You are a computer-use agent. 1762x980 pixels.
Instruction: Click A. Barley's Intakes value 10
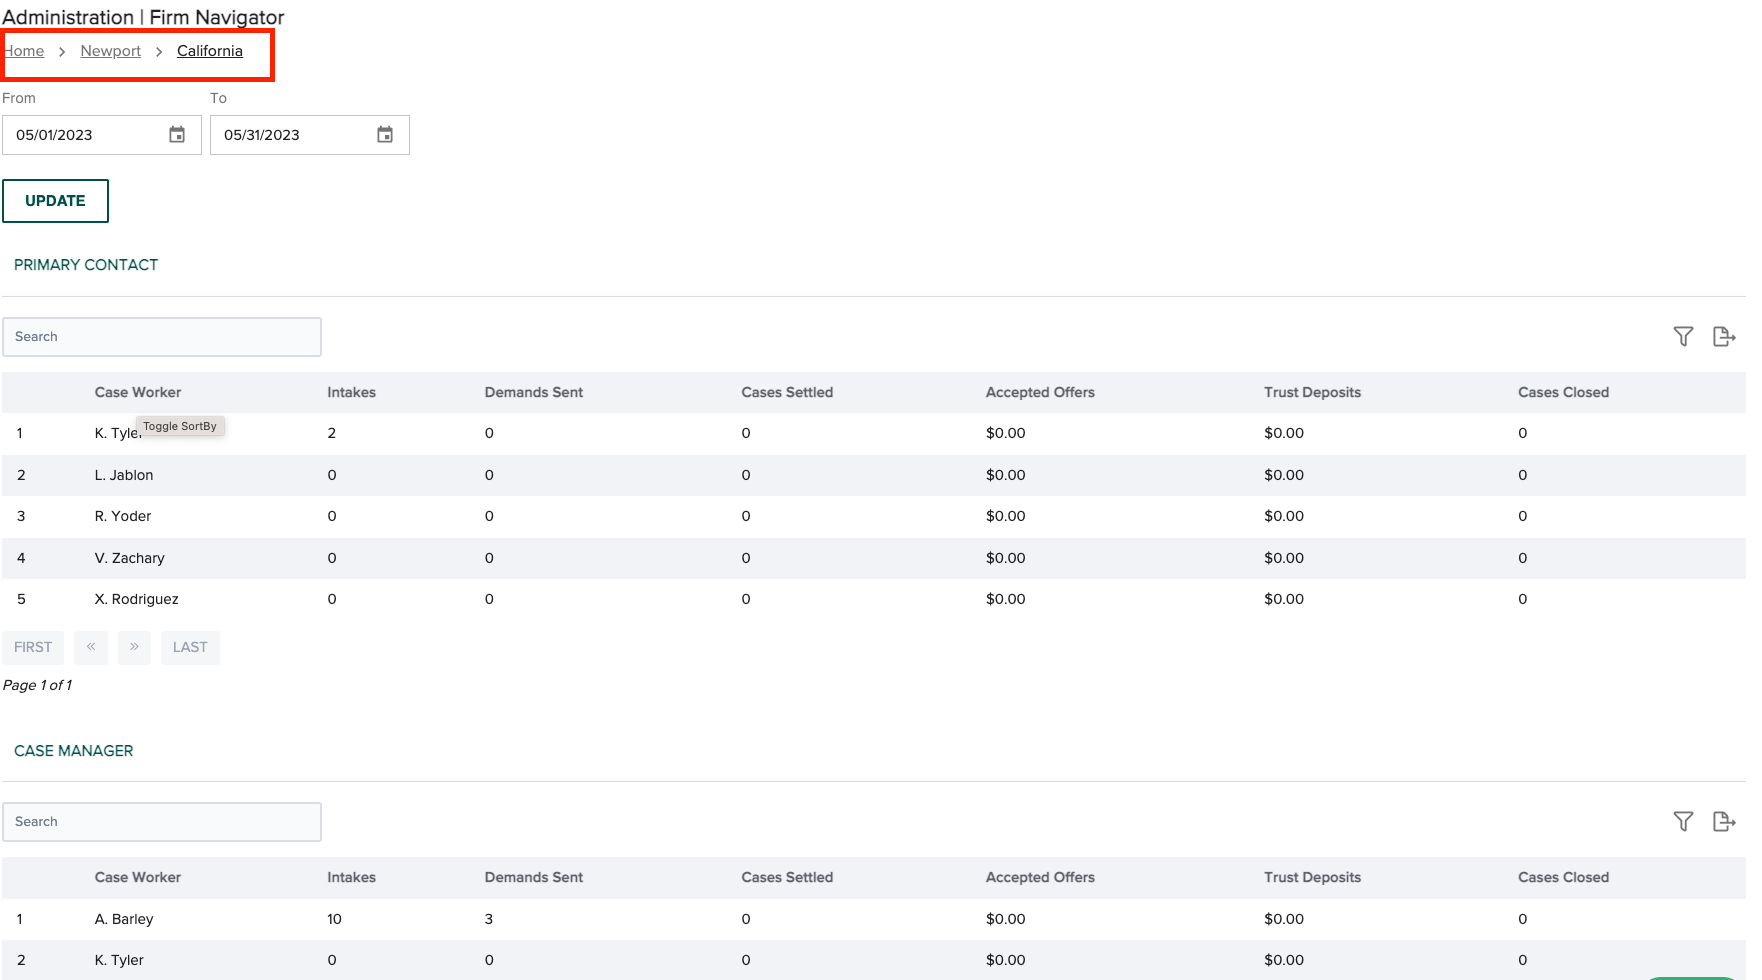[x=334, y=920]
